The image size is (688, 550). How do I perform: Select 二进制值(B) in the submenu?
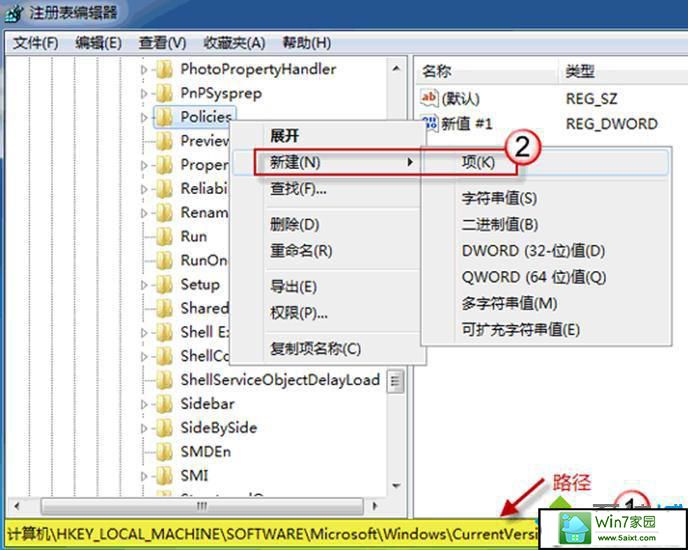(x=546, y=225)
